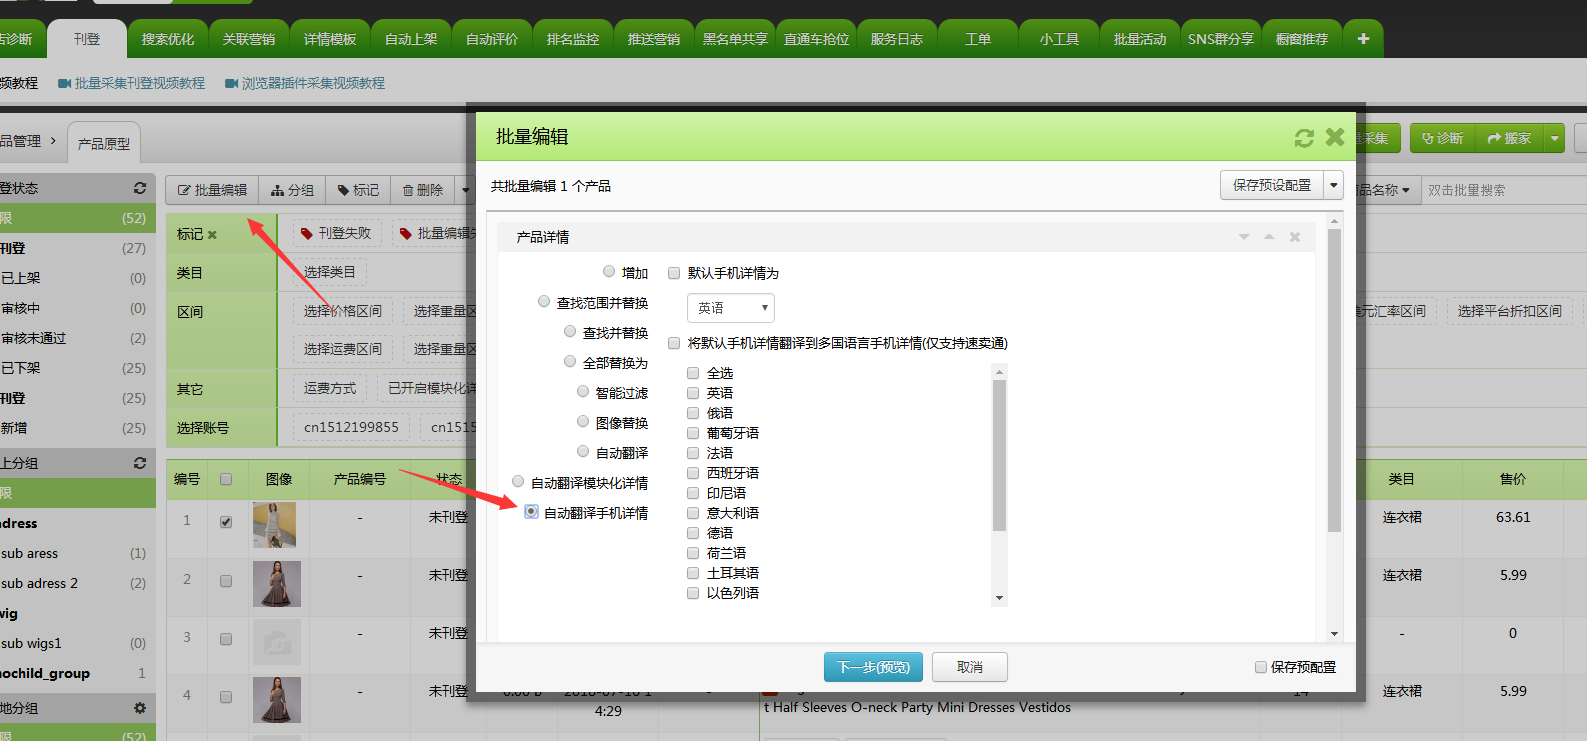Move 产品详情 panel down with down arrow icon
Image resolution: width=1587 pixels, height=741 pixels.
tap(1244, 237)
